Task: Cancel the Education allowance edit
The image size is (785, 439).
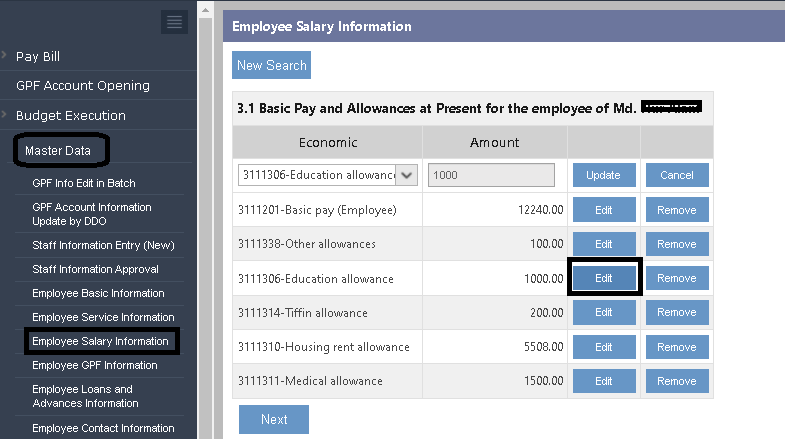Action: pos(676,175)
